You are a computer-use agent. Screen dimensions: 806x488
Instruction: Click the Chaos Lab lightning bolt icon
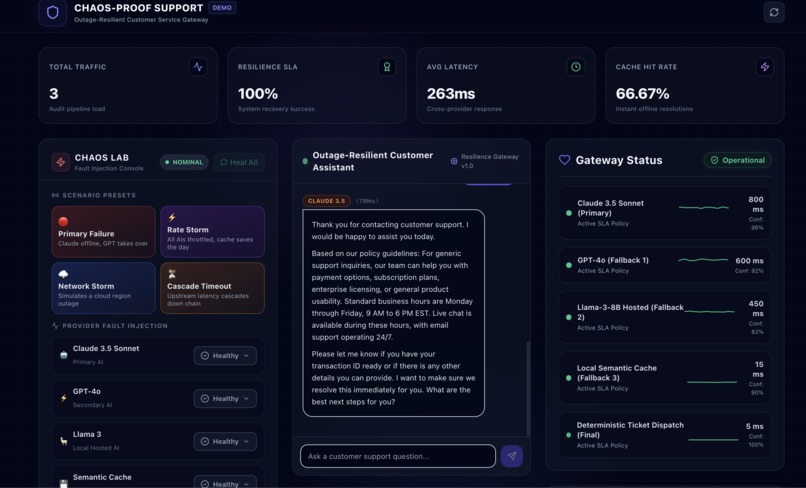tap(61, 162)
